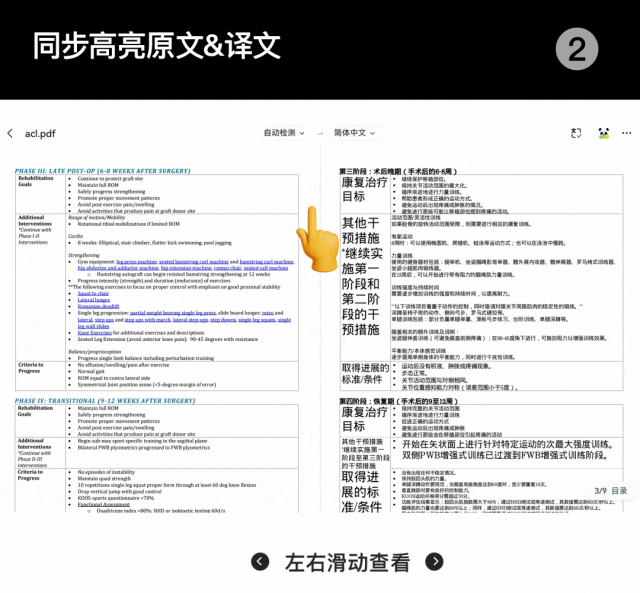Click the 'Maintain quad strength' line

click(104, 478)
